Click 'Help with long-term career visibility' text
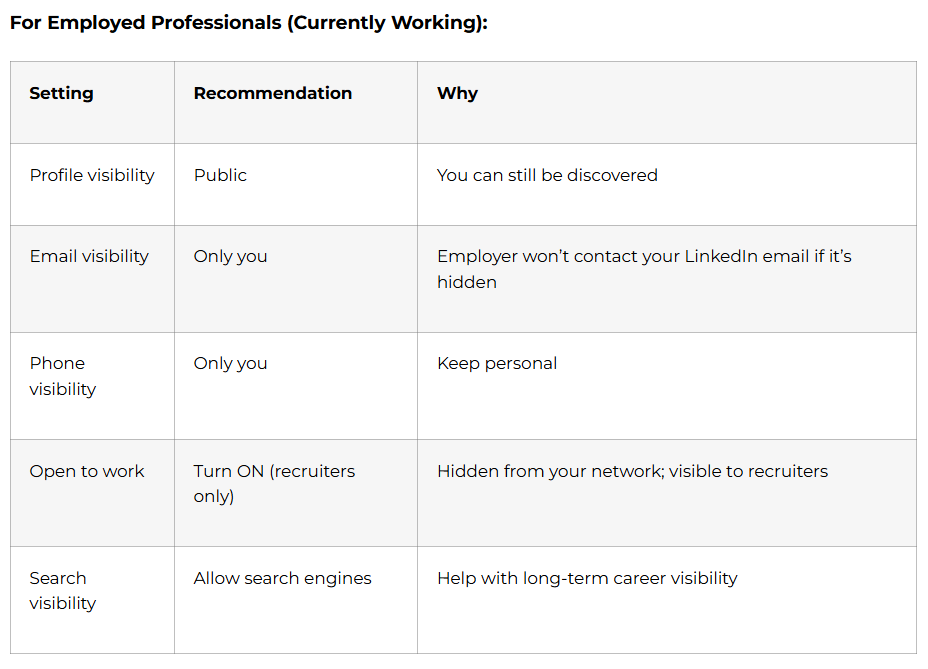The image size is (928, 669). point(587,578)
